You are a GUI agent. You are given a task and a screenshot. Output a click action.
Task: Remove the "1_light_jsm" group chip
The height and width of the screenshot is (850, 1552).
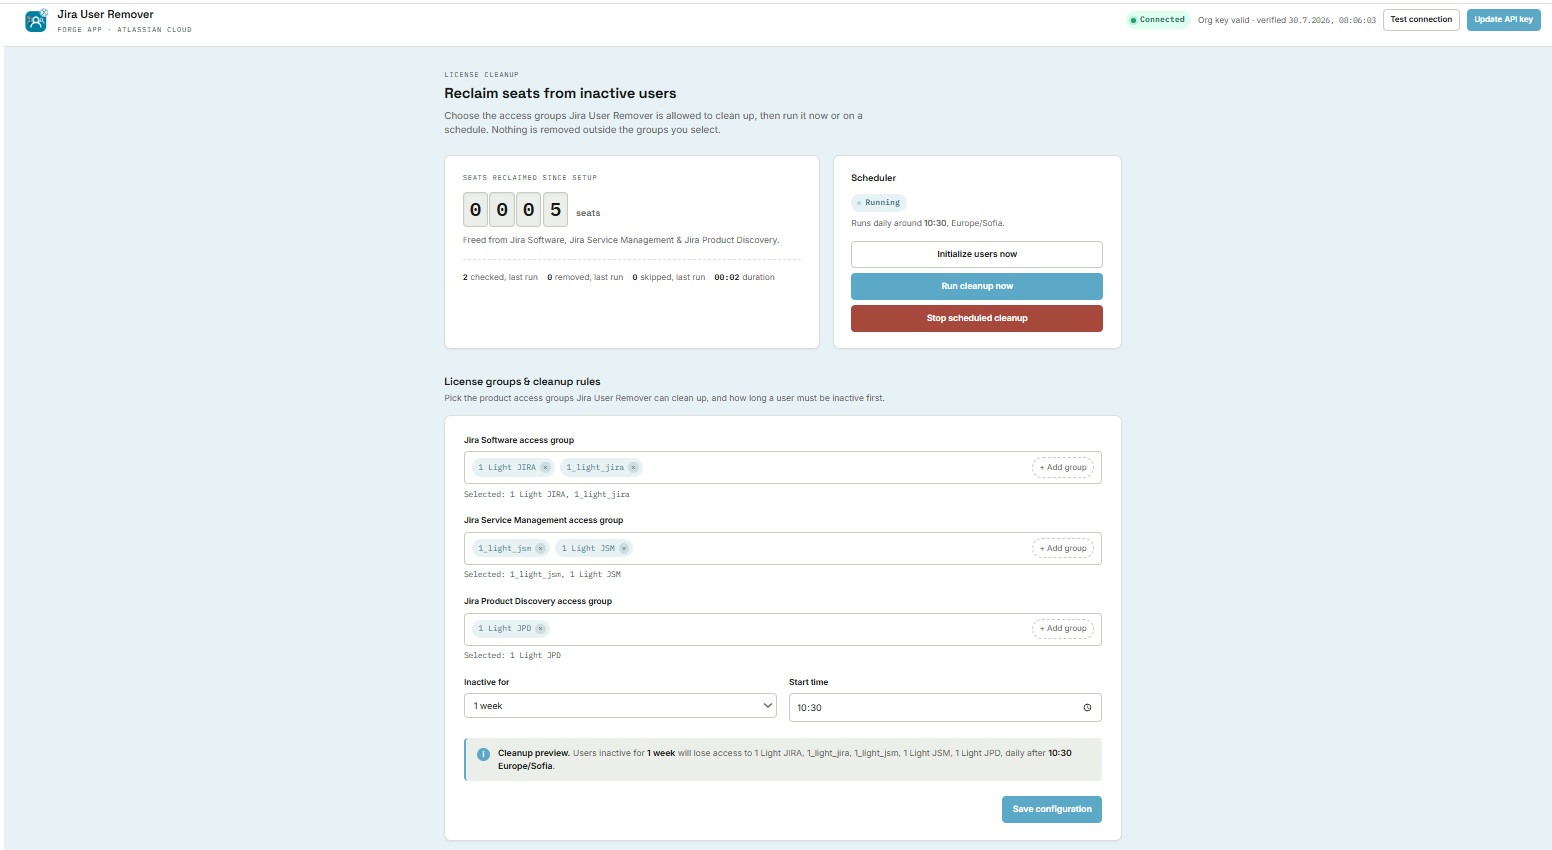point(540,548)
